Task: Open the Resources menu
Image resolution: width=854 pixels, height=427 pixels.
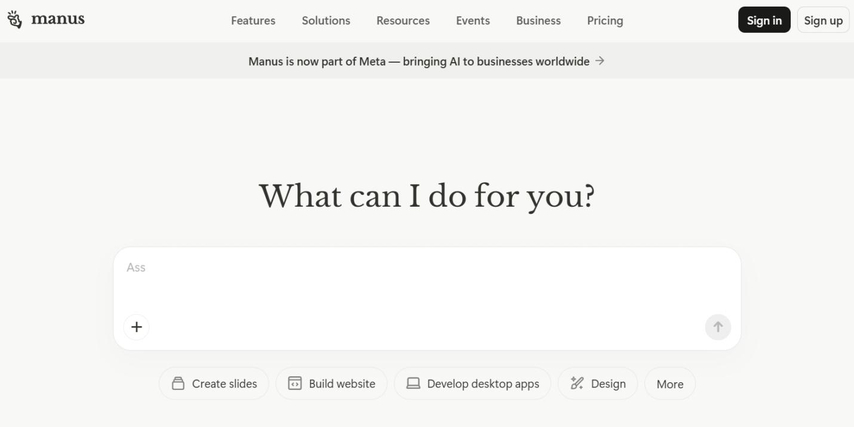Action: [403, 21]
